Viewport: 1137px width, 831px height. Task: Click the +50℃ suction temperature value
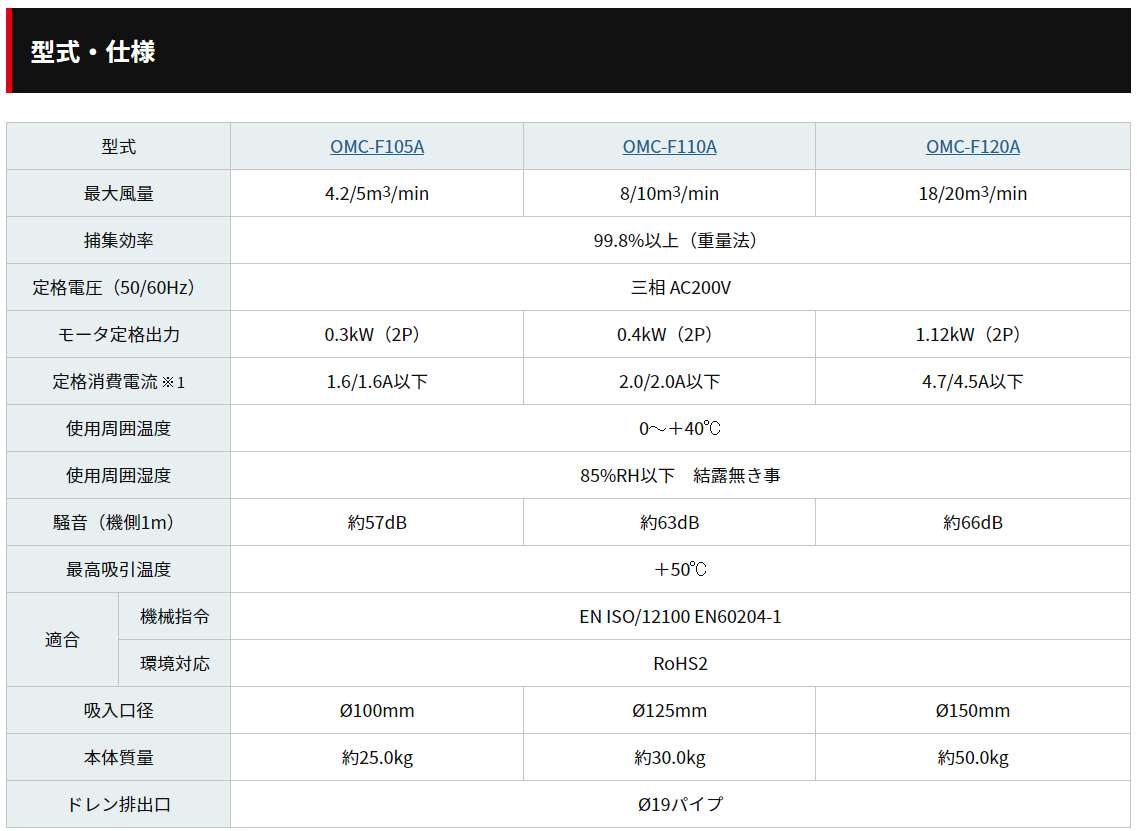[x=680, y=569]
